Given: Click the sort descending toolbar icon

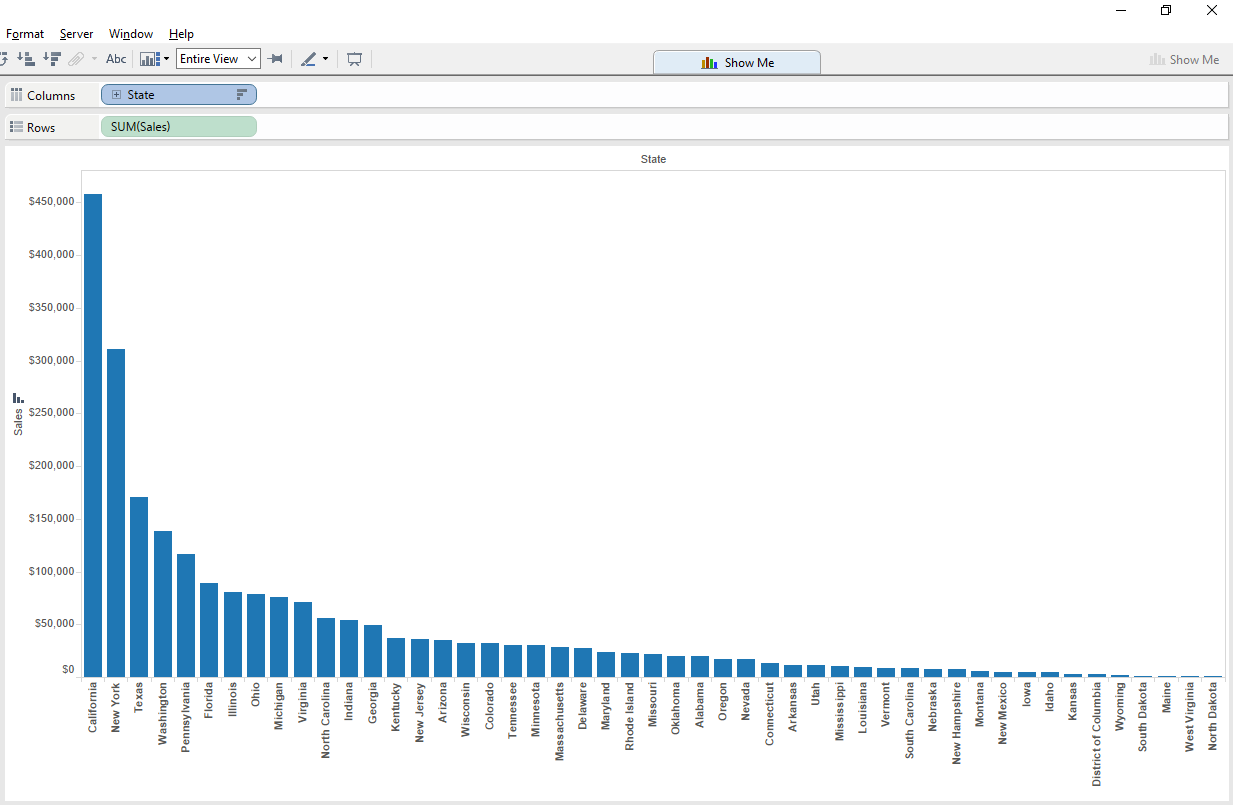Looking at the screenshot, I should tap(52, 59).
